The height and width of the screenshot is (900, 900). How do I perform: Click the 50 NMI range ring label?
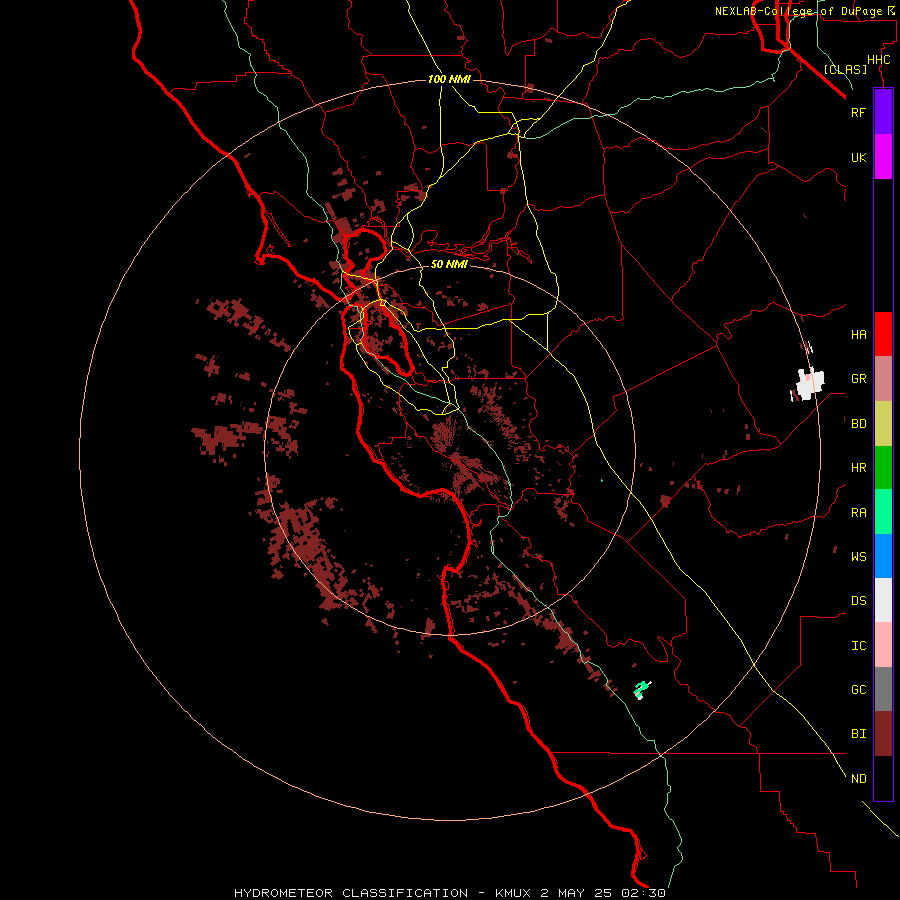coord(449,264)
